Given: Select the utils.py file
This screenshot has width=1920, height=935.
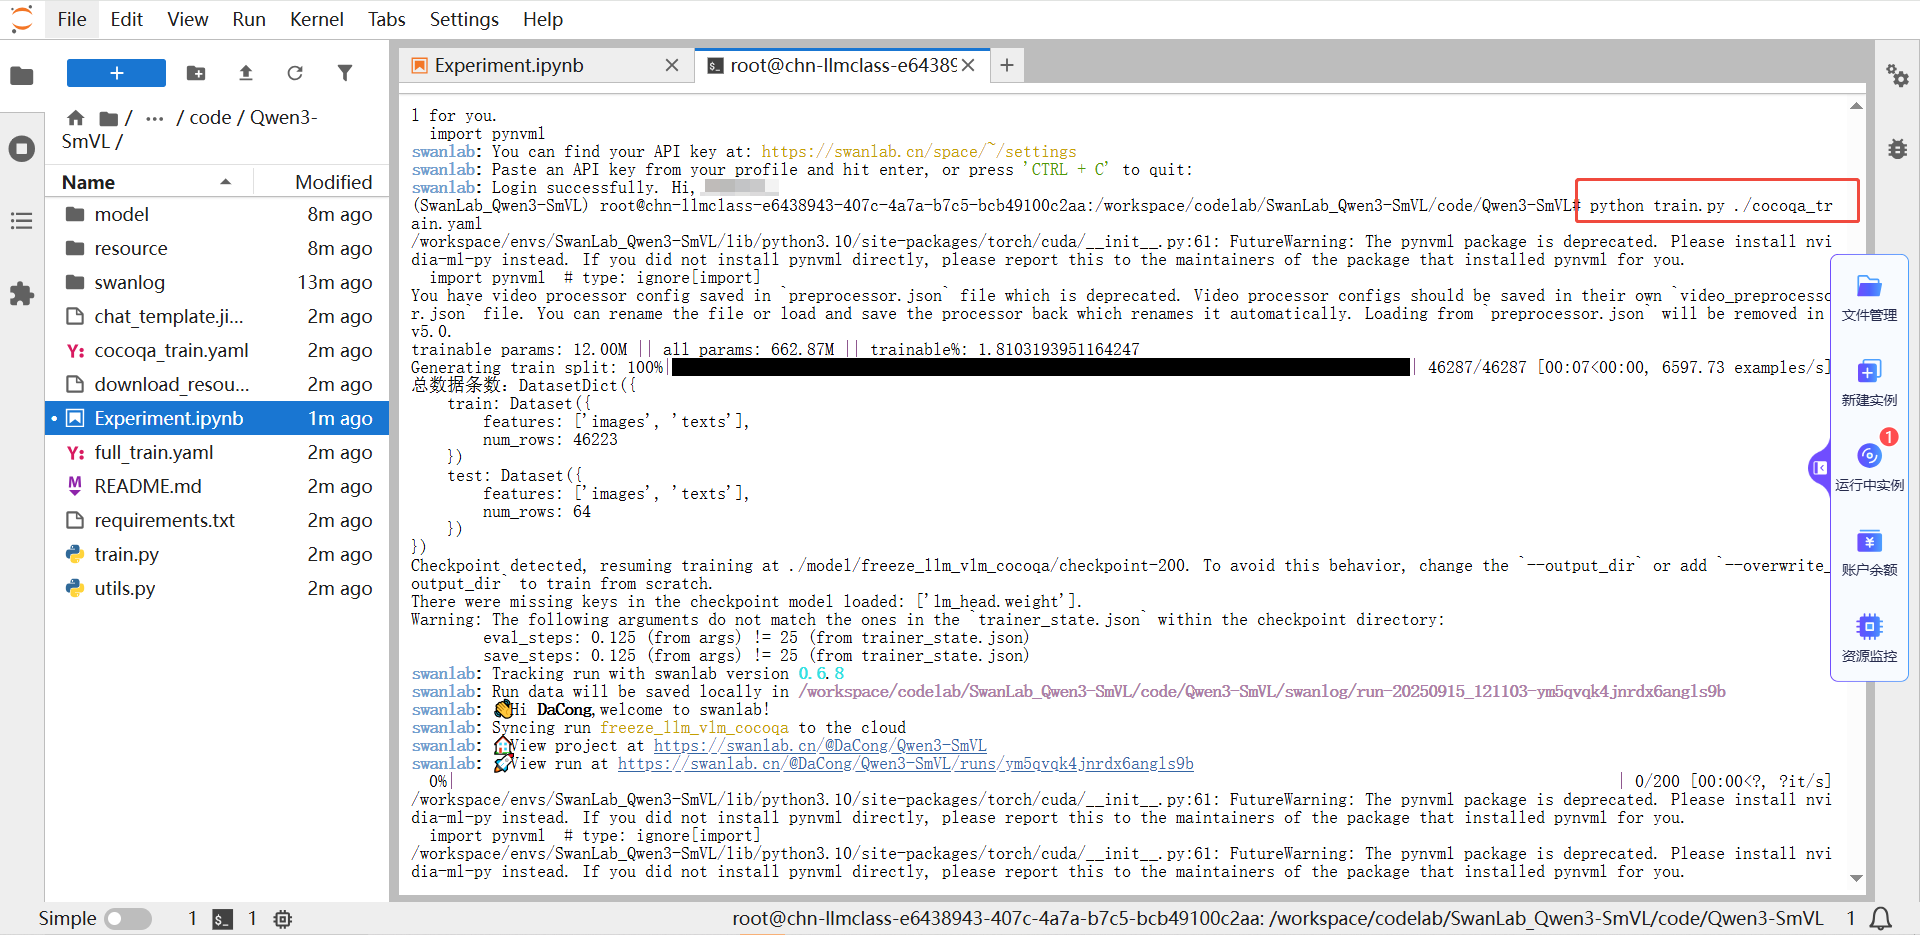Looking at the screenshot, I should [217, 589].
